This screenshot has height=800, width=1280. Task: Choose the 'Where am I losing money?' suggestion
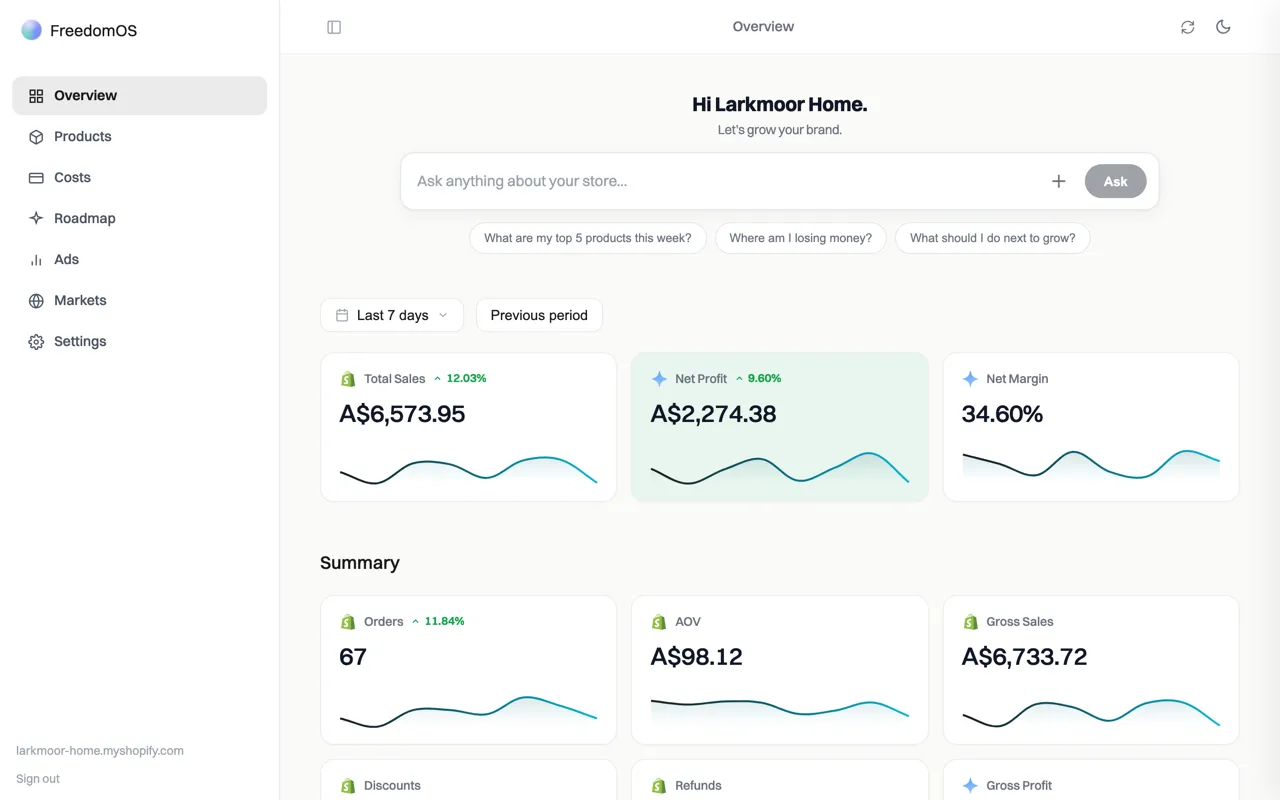801,238
